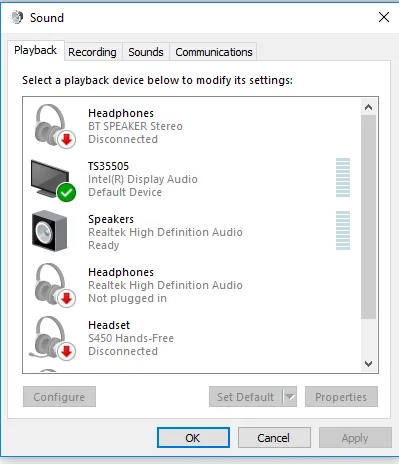399x464 pixels.
Task: Select the S450 Hands-Free headset icon
Action: coord(53,338)
